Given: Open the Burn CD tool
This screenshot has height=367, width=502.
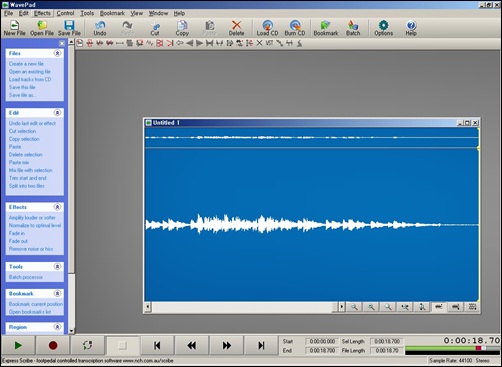Looking at the screenshot, I should (295, 28).
